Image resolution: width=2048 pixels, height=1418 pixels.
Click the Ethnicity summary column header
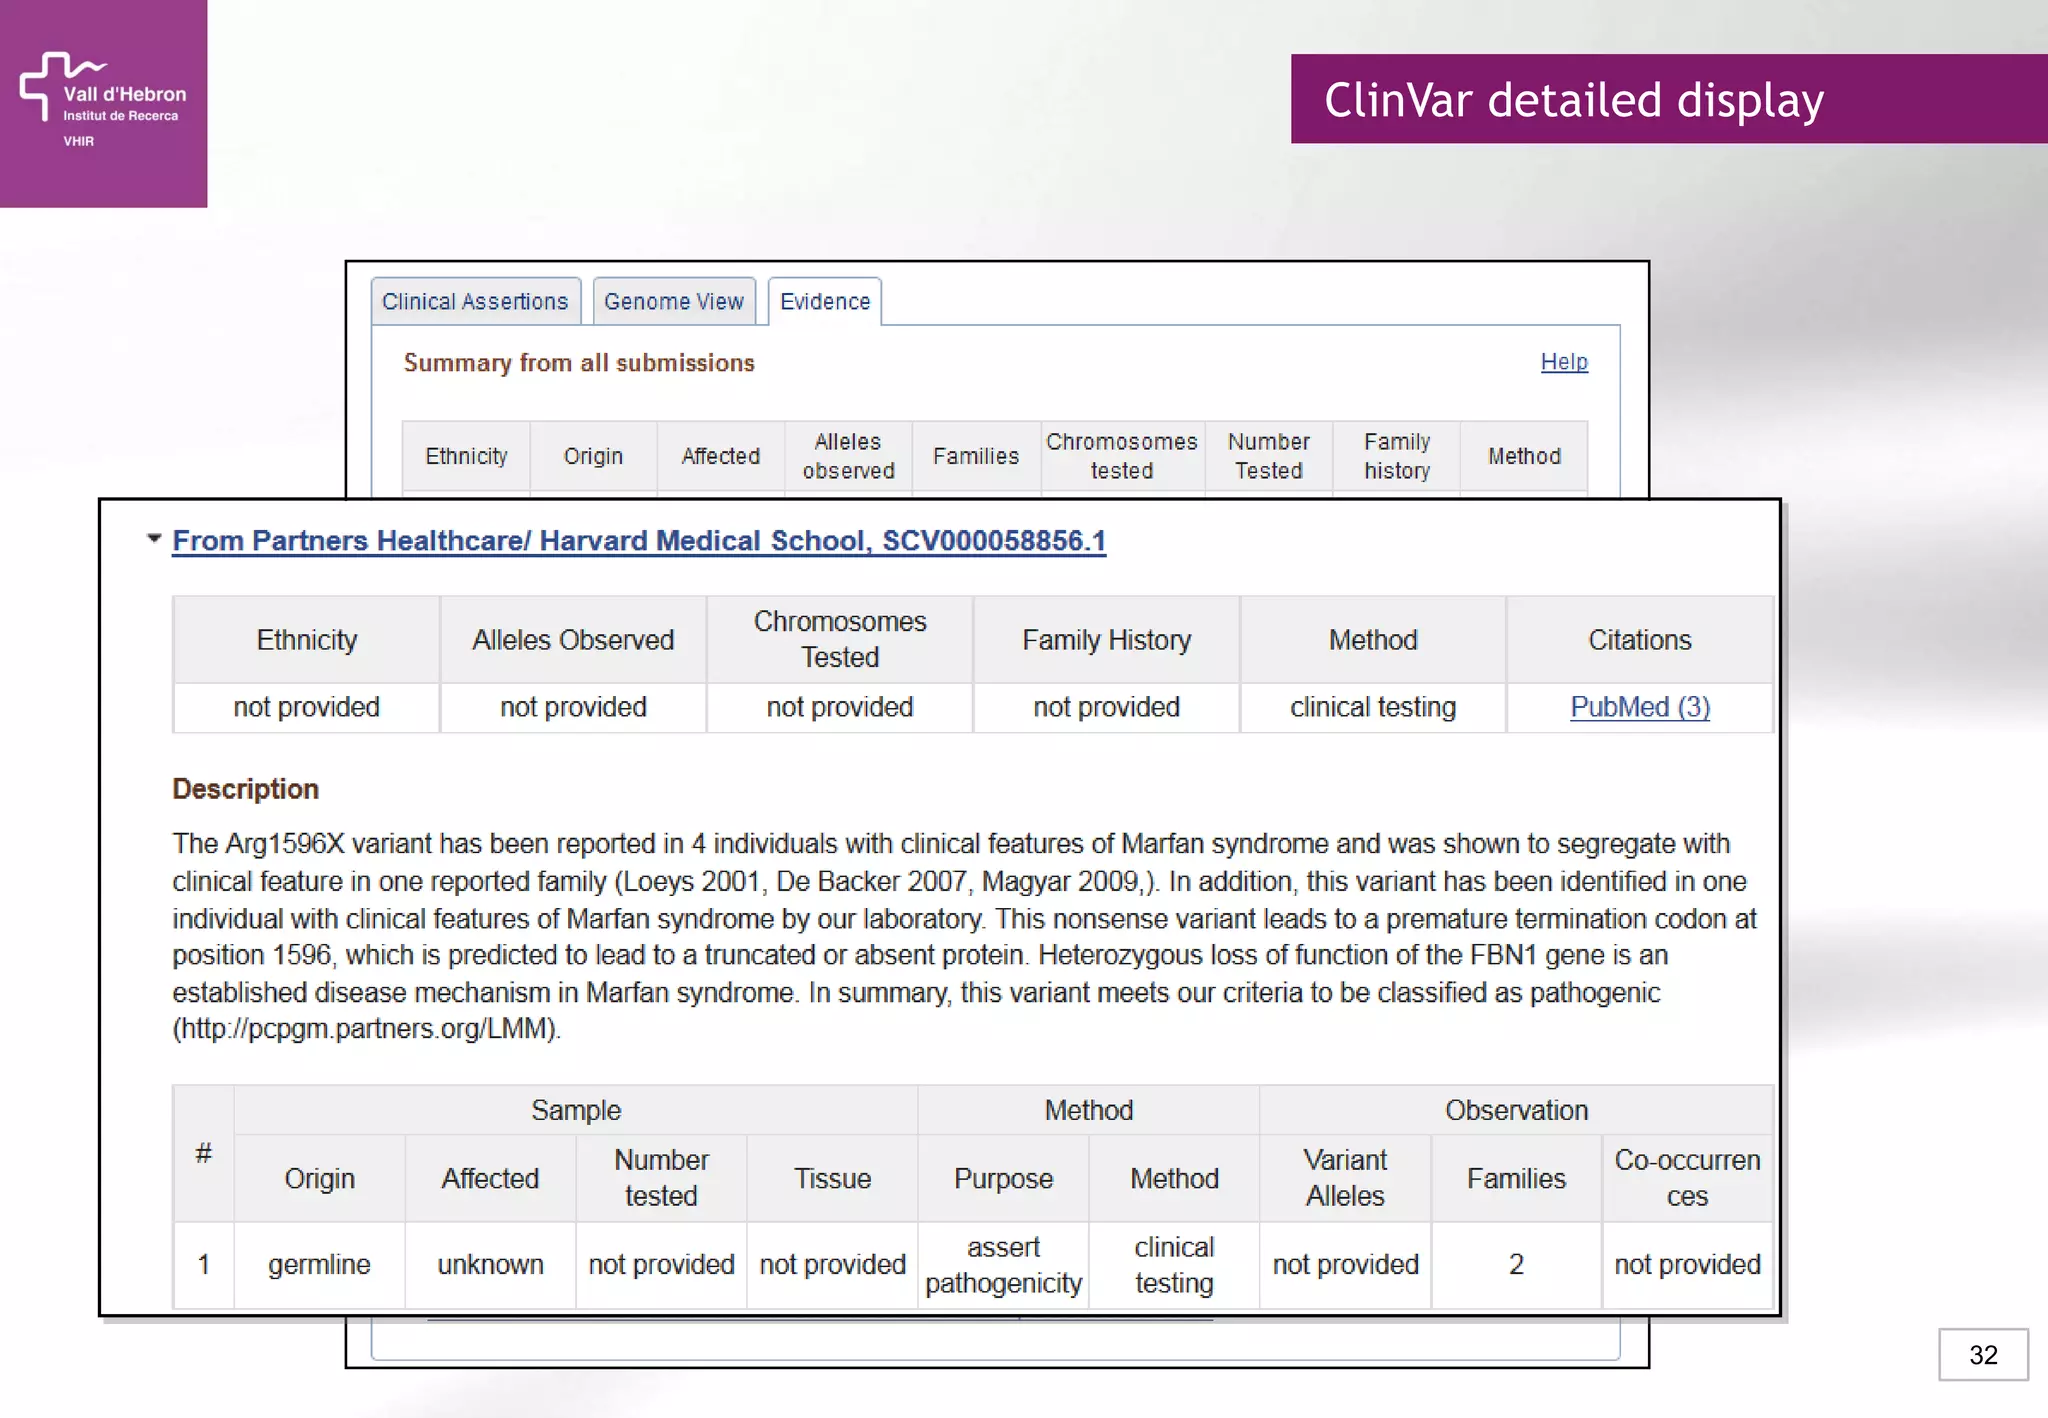coord(466,457)
